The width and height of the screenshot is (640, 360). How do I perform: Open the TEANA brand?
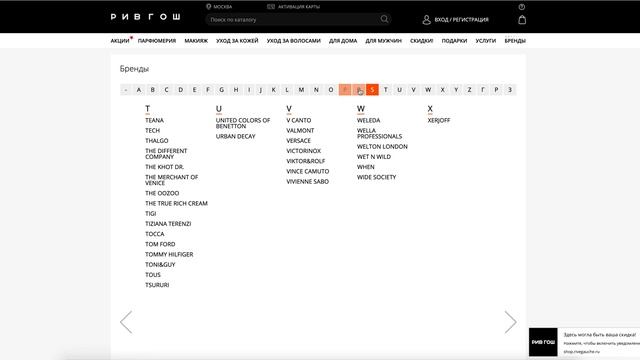(x=154, y=120)
